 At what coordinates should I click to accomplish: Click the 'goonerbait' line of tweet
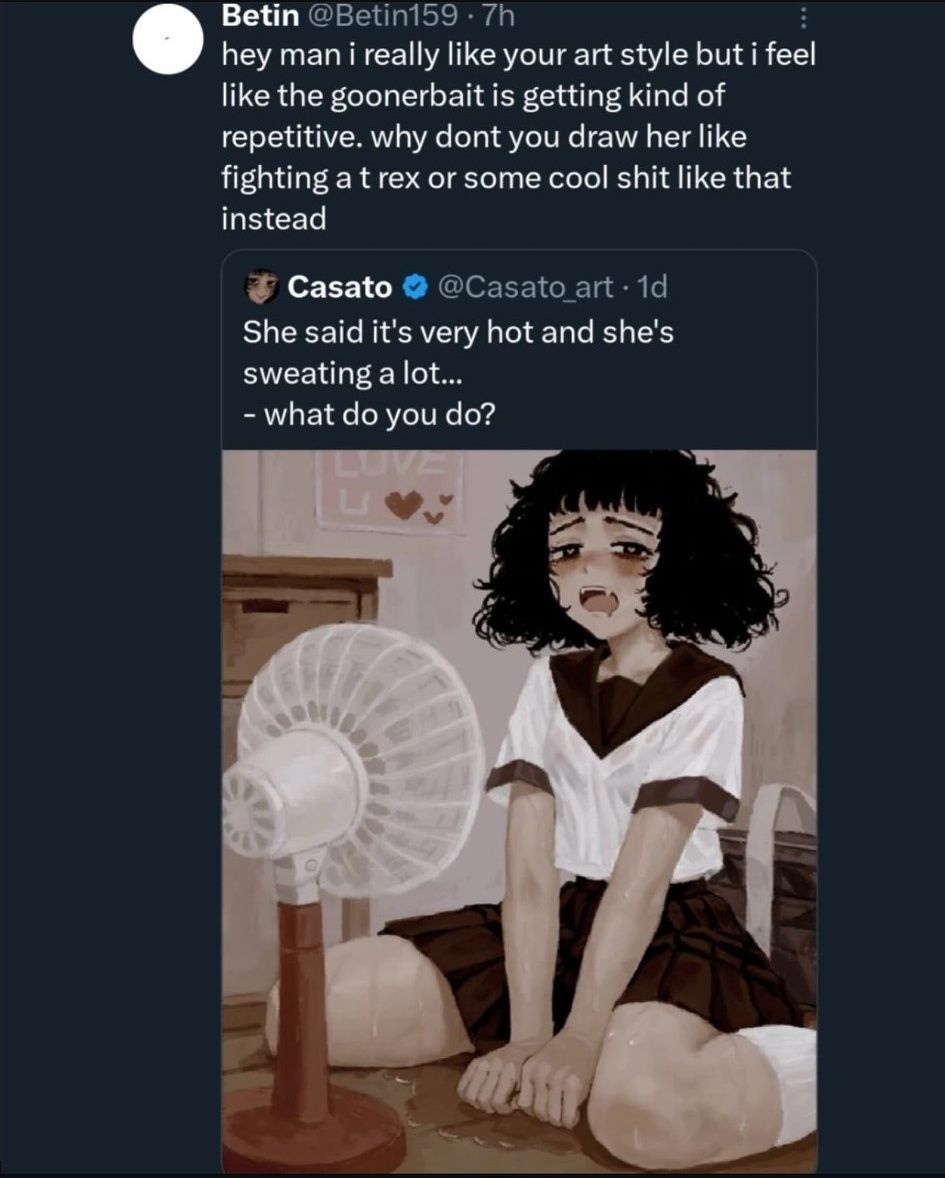(473, 96)
